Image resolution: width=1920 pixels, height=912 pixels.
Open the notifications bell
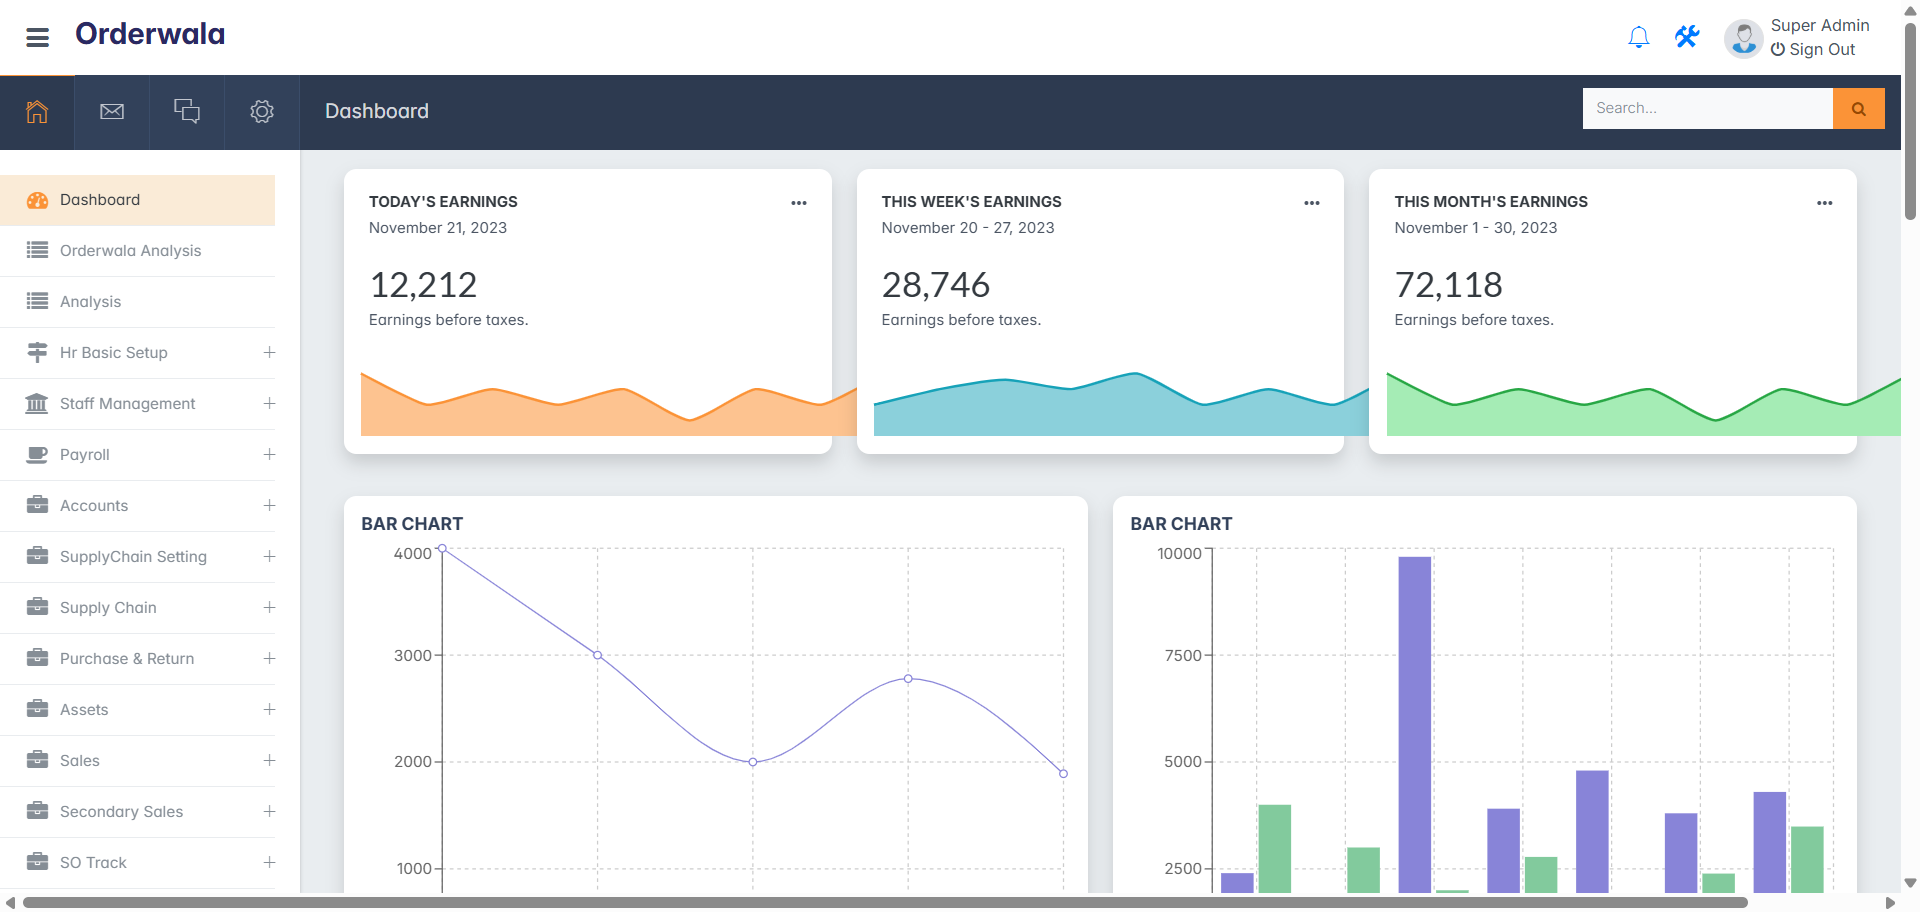[x=1638, y=38]
